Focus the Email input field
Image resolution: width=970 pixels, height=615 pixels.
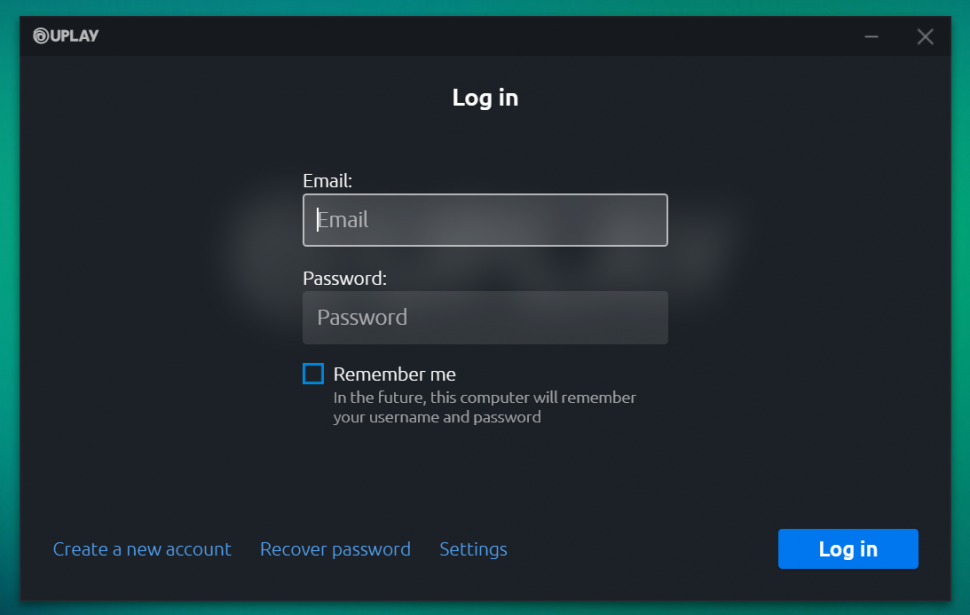[x=485, y=220]
